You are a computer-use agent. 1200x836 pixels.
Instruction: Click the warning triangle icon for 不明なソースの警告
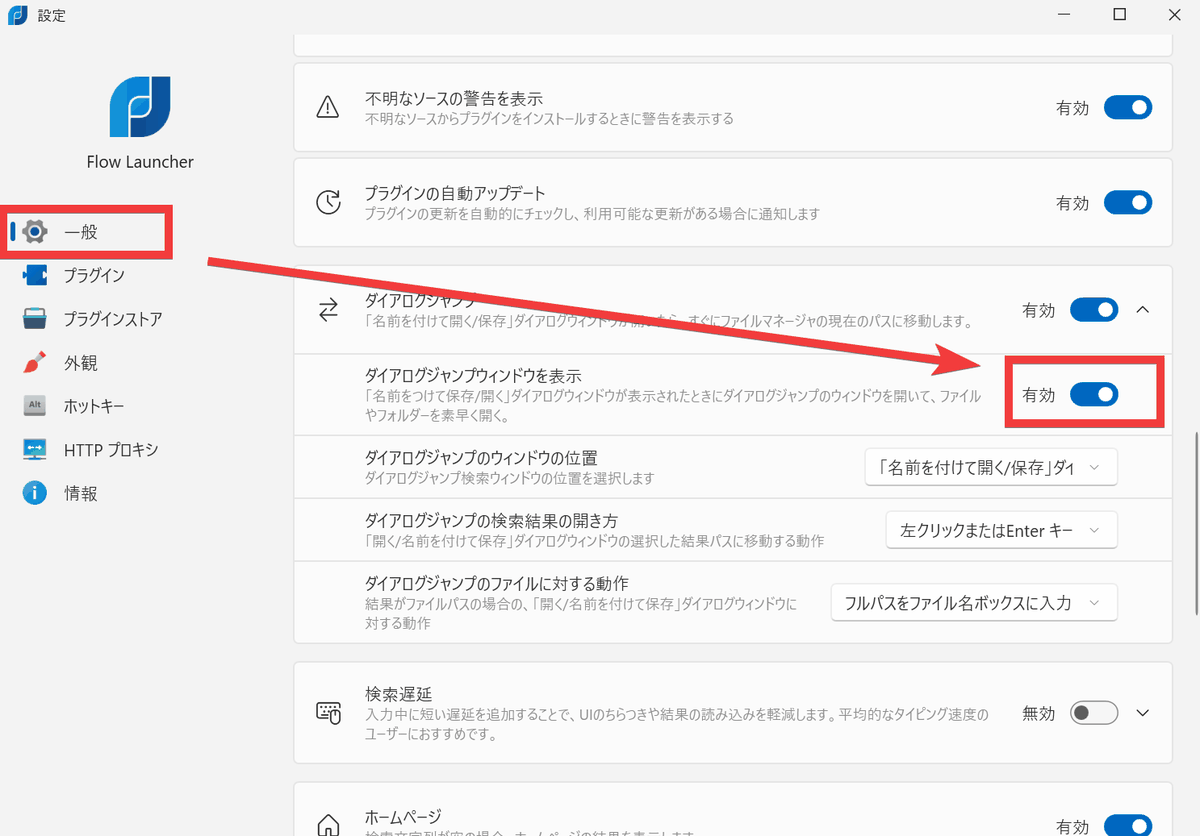(x=328, y=108)
